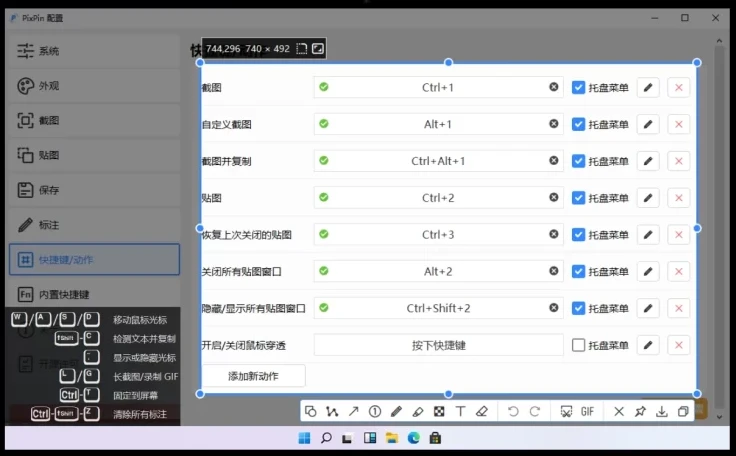Image resolution: width=736 pixels, height=456 pixels.
Task: Open taskbar search magnifier
Action: coord(326,438)
